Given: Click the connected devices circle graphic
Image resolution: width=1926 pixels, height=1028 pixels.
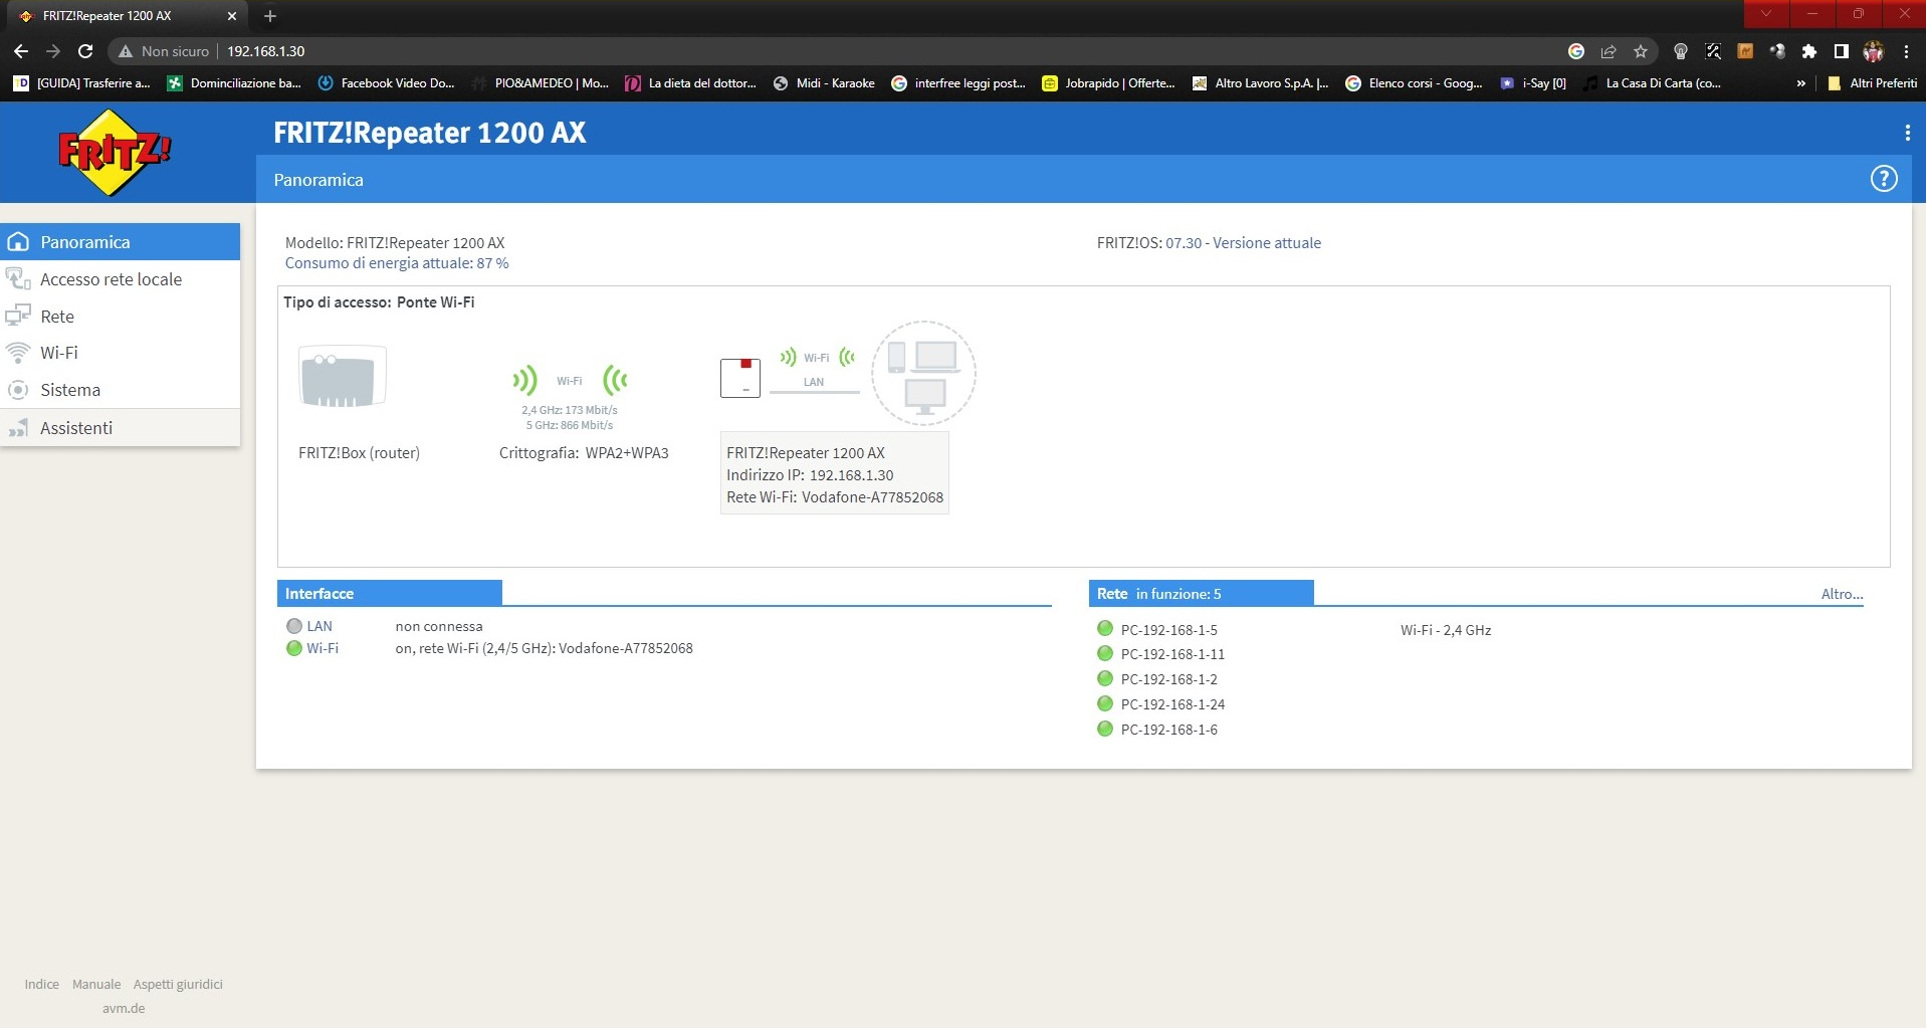Looking at the screenshot, I should pyautogui.click(x=924, y=373).
